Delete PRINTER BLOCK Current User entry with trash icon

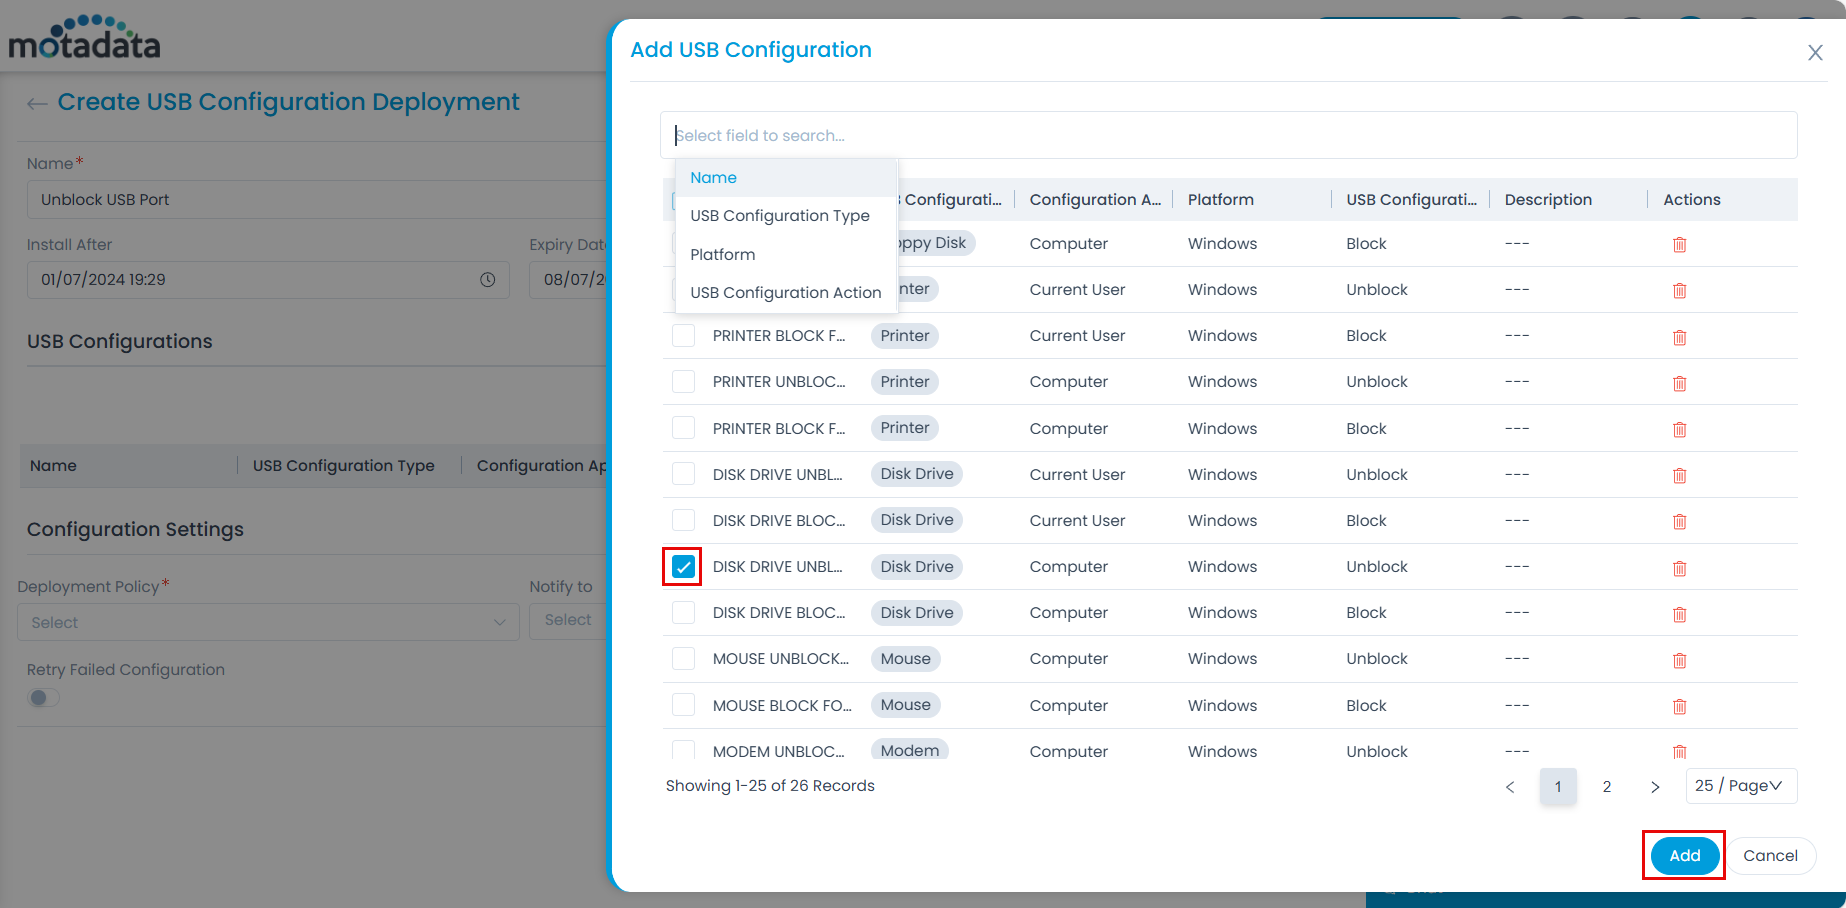[x=1679, y=337]
